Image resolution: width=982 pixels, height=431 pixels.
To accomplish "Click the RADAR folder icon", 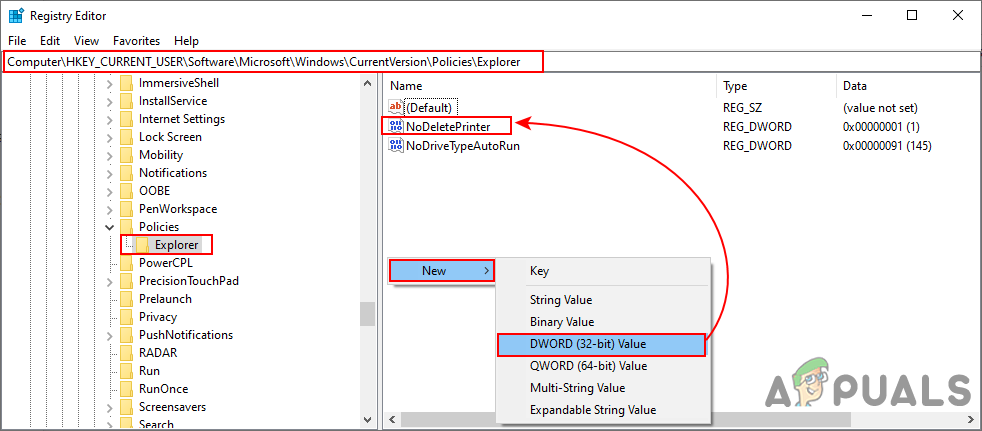I will [127, 353].
